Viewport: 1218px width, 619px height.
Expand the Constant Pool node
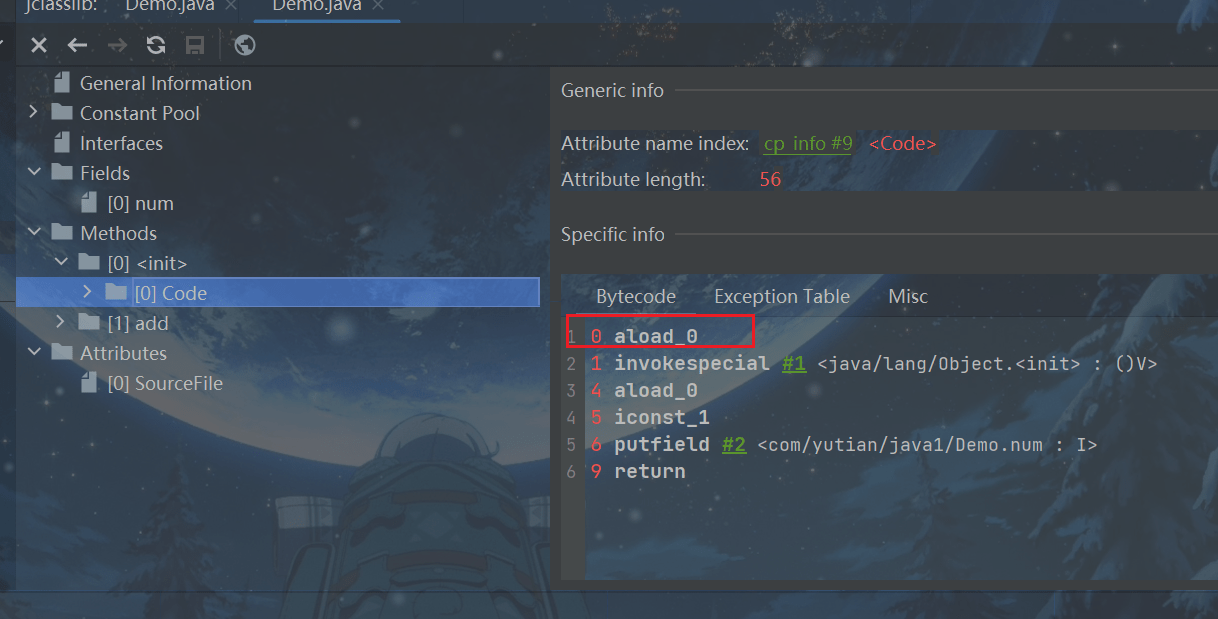[34, 113]
